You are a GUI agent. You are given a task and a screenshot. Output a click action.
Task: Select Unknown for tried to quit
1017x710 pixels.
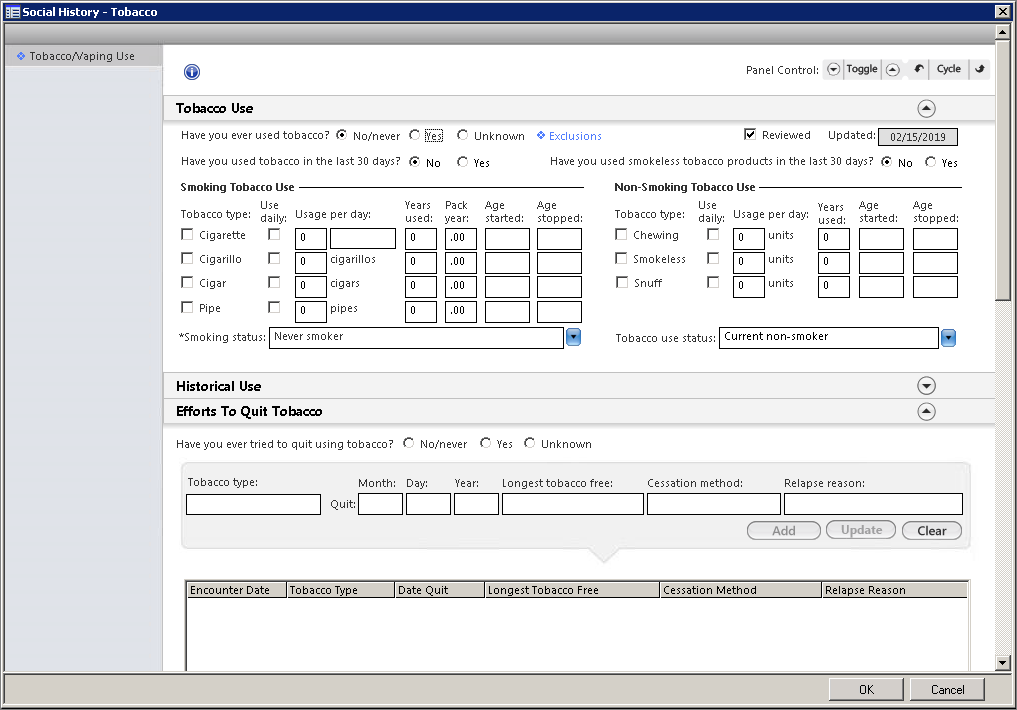click(530, 443)
